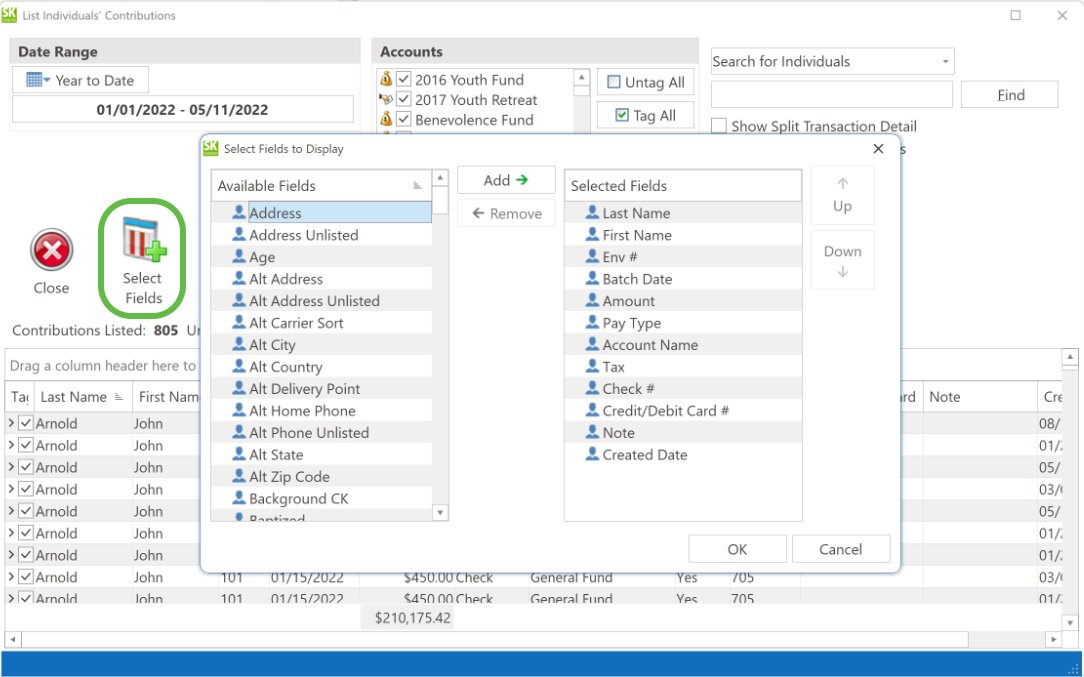Viewport: 1084px width, 677px height.
Task: Click the Down arrow to reorder selected fields
Action: [x=841, y=258]
